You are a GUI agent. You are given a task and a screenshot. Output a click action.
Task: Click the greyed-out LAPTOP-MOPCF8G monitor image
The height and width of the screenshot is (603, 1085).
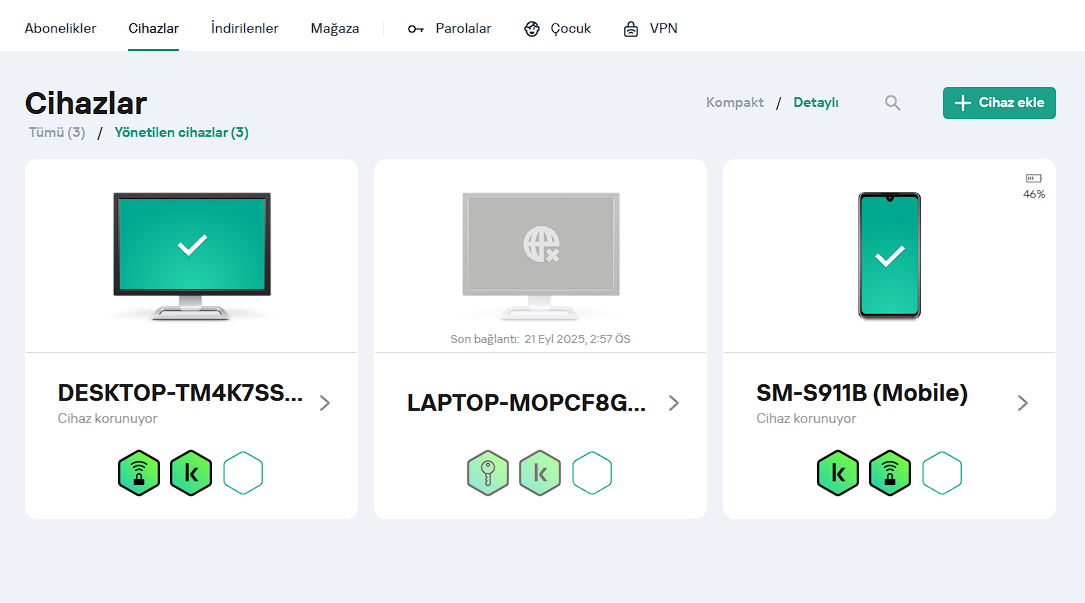pos(541,255)
